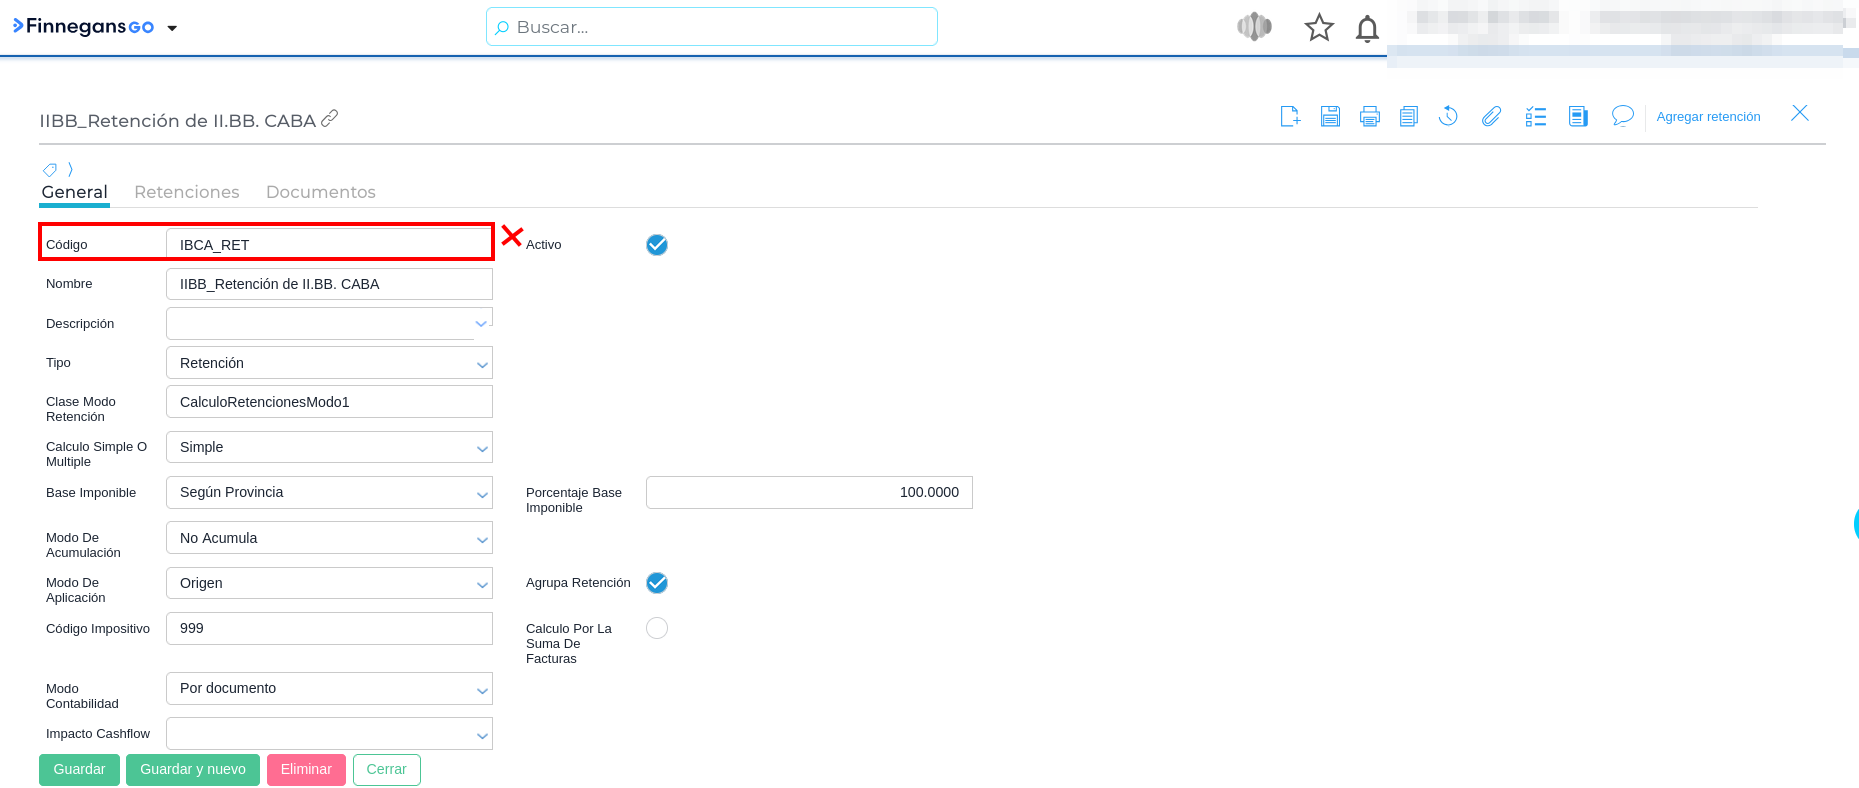Click the Guardar y nuevo button
The height and width of the screenshot is (788, 1859).
pyautogui.click(x=193, y=769)
